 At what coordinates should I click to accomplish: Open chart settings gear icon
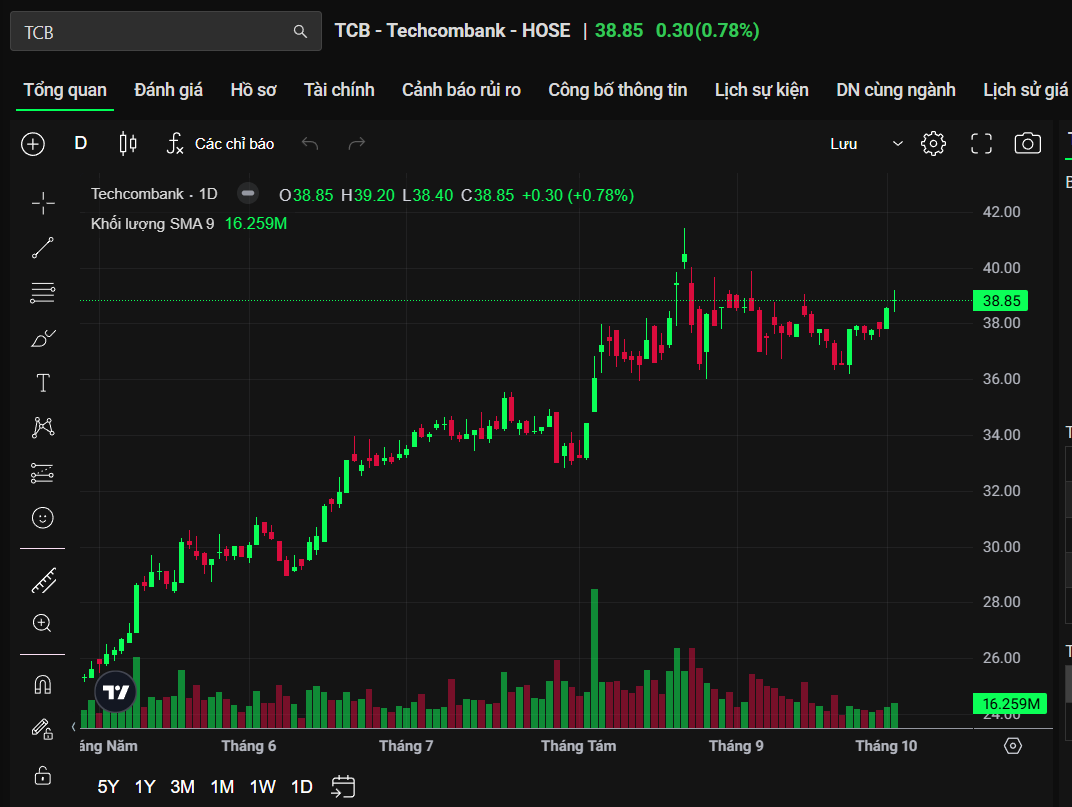pos(933,144)
